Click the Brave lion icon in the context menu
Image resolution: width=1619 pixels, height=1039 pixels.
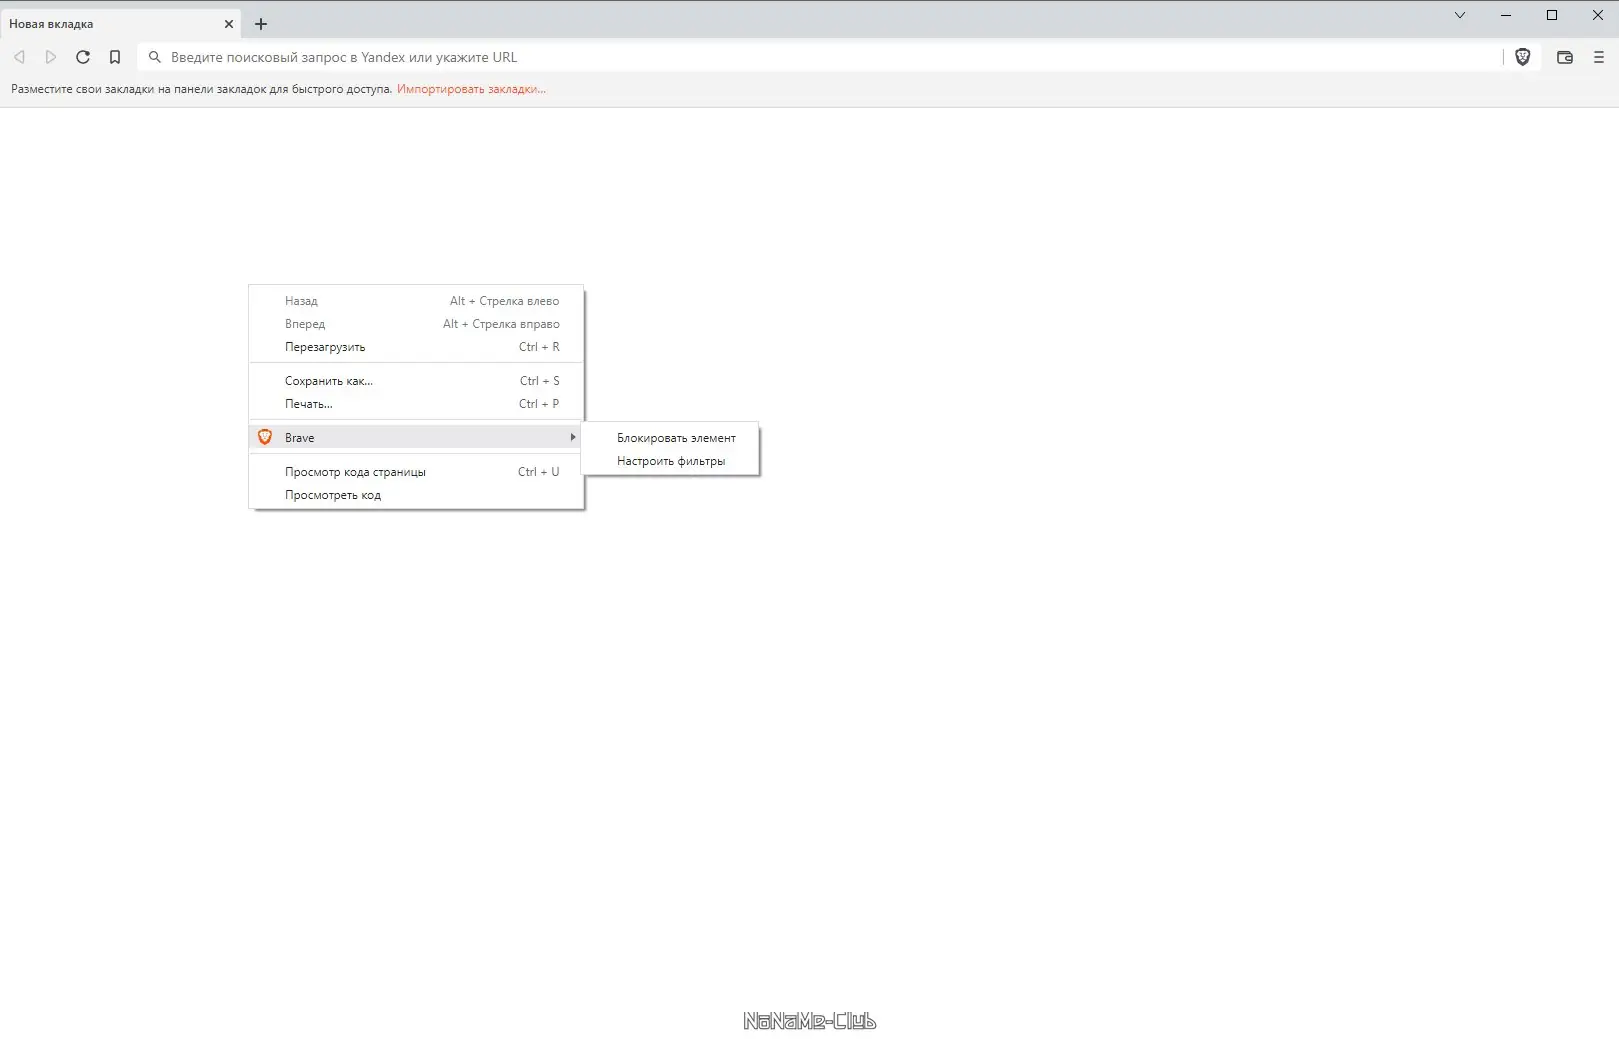(264, 437)
